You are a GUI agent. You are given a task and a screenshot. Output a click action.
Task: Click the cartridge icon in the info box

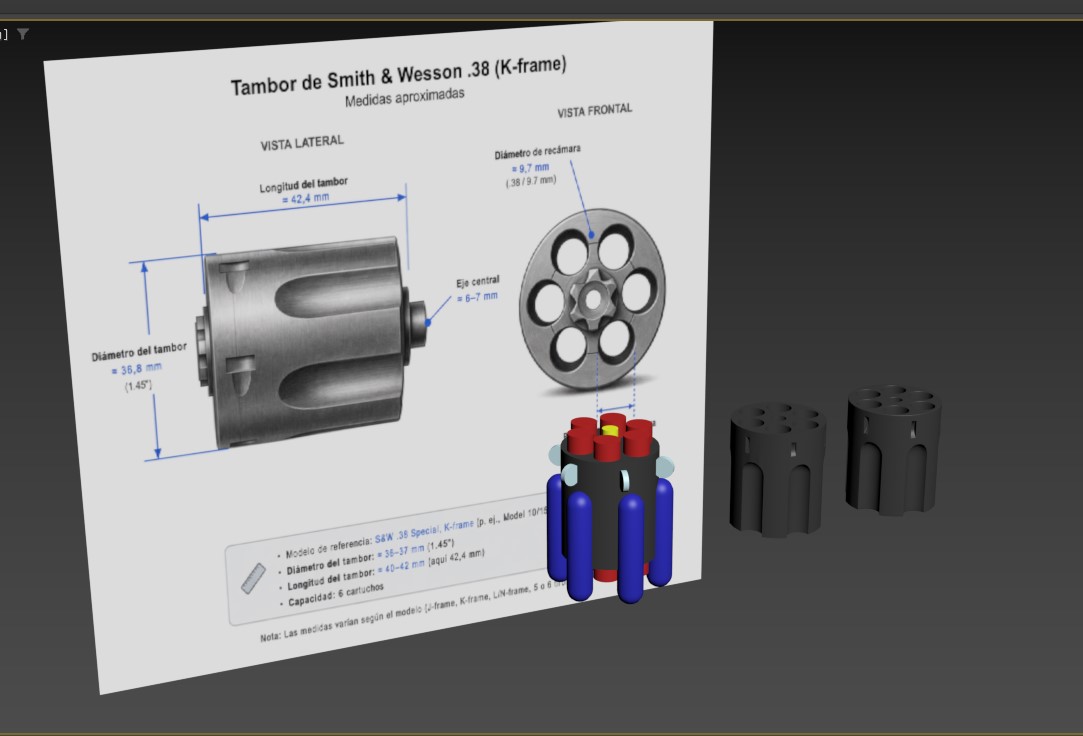coord(254,578)
